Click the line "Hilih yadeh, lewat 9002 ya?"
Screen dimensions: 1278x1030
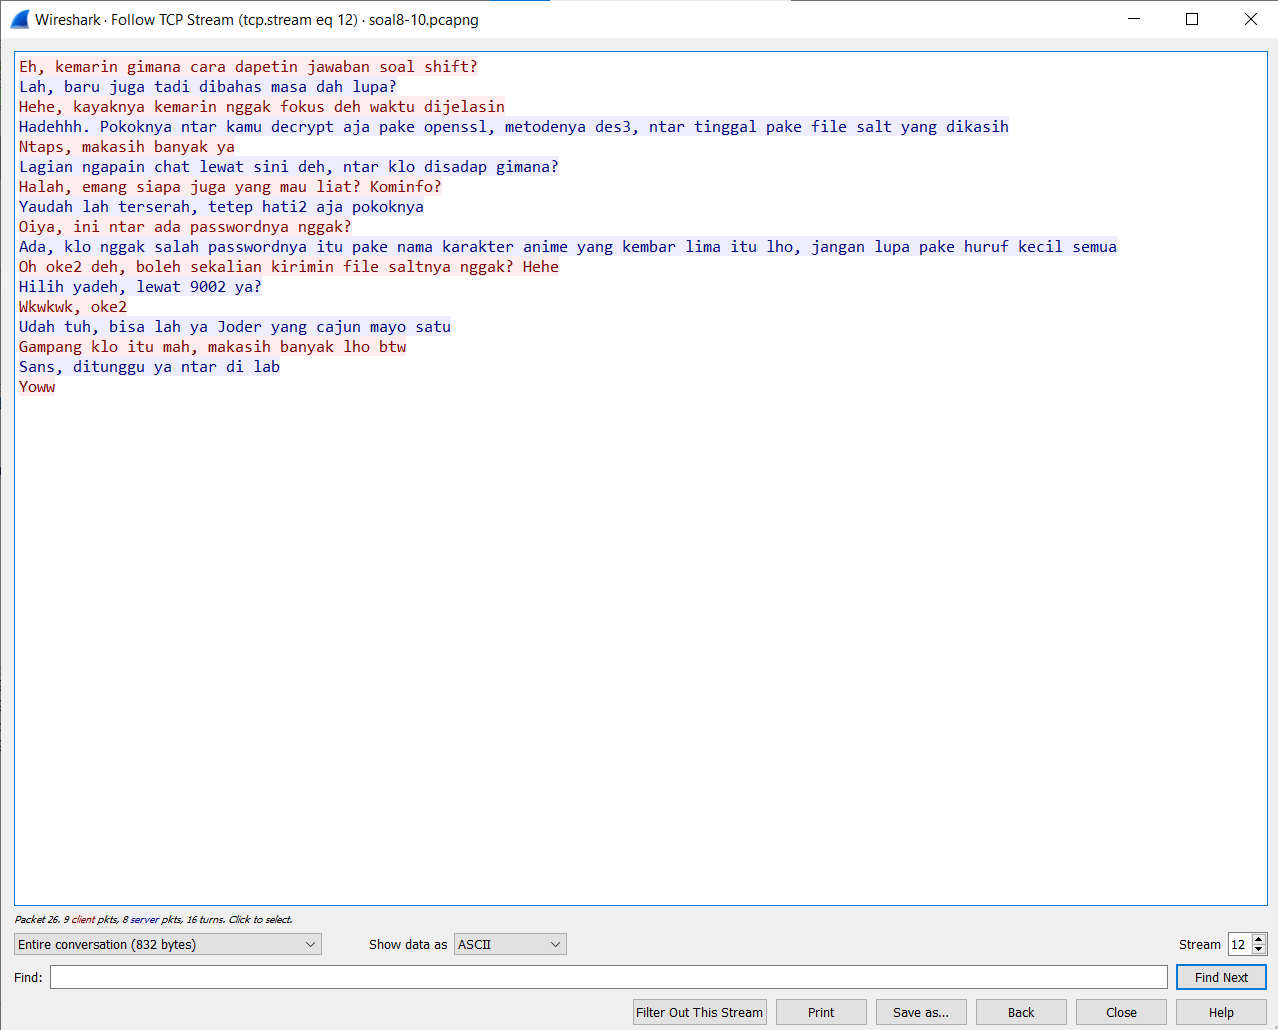point(140,287)
